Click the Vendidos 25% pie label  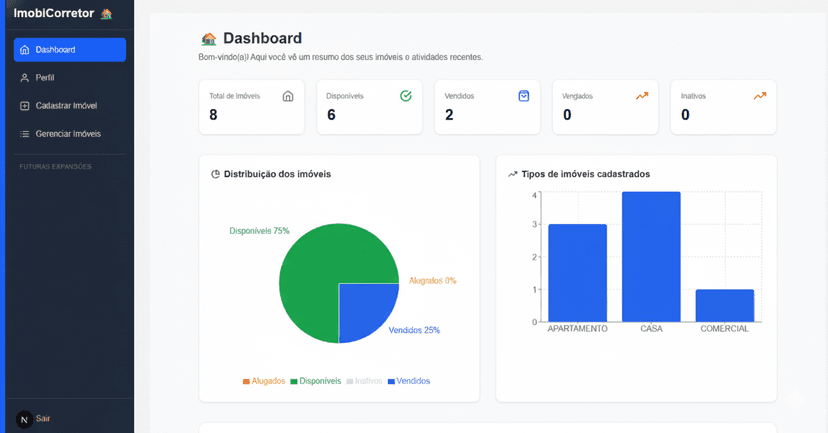click(414, 330)
